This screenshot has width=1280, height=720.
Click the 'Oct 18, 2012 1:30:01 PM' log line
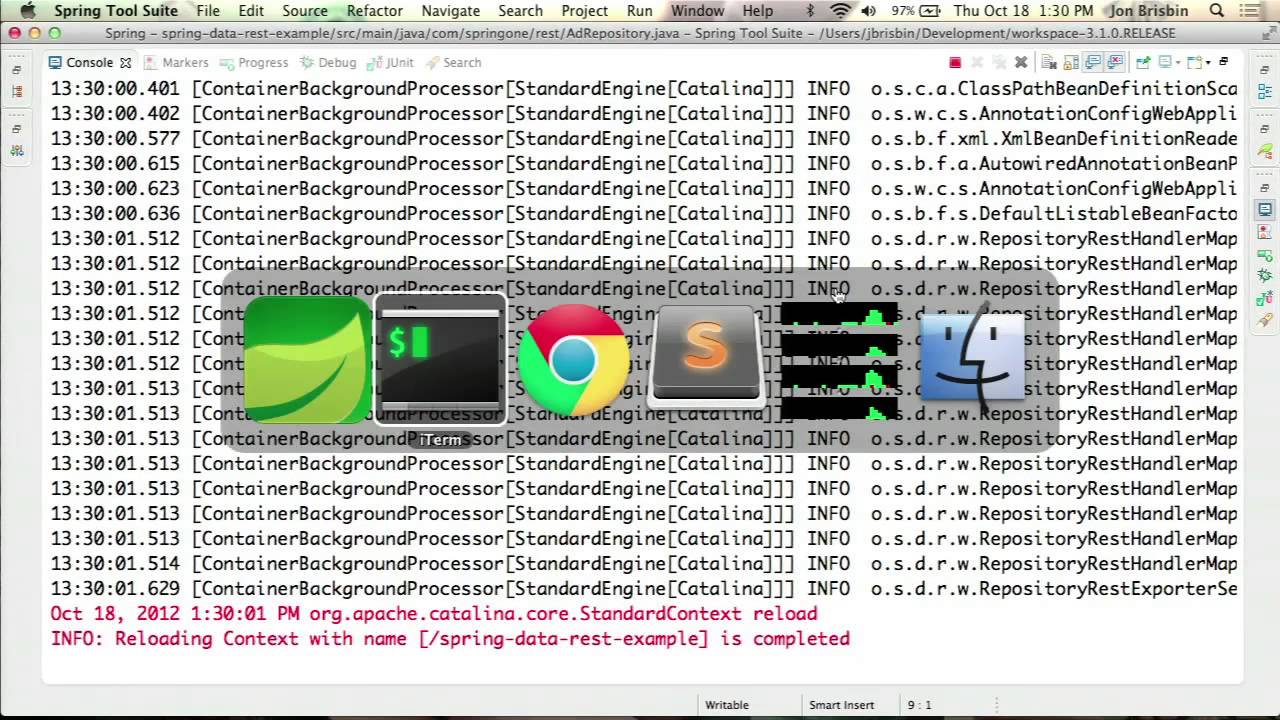[x=434, y=614]
